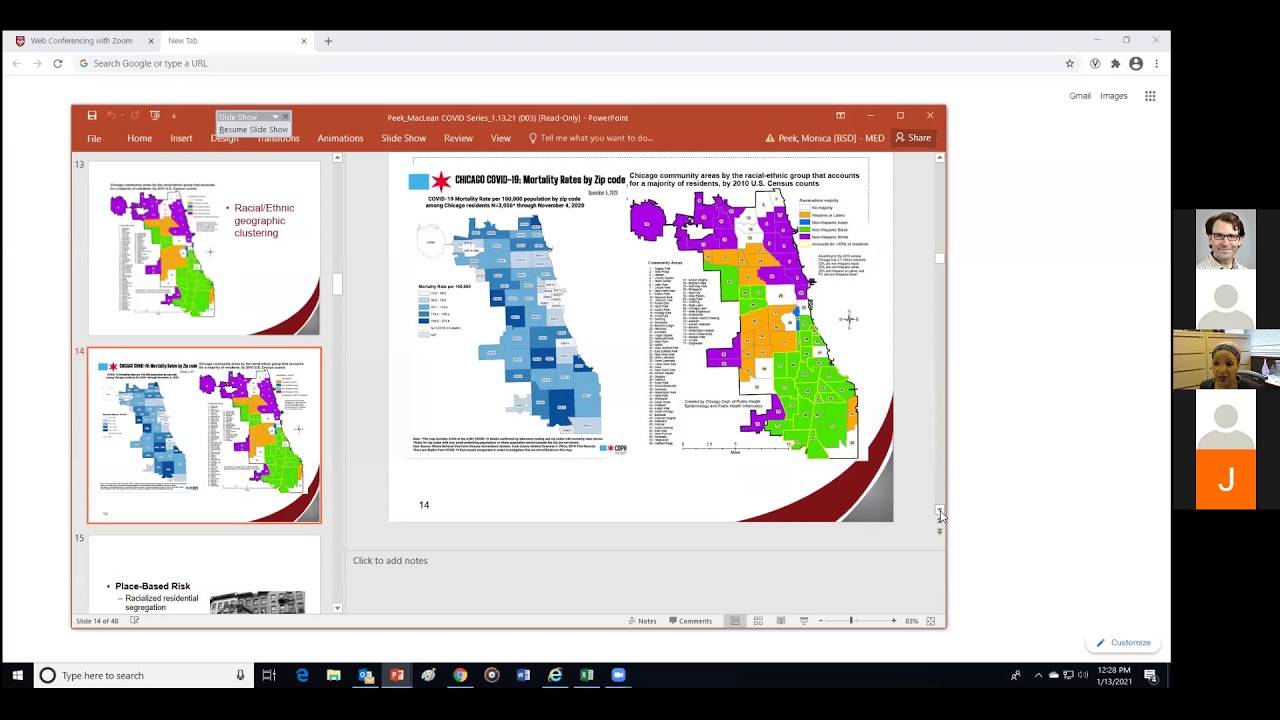Toggle Comments pane in status bar
The height and width of the screenshot is (720, 1280).
(x=689, y=621)
